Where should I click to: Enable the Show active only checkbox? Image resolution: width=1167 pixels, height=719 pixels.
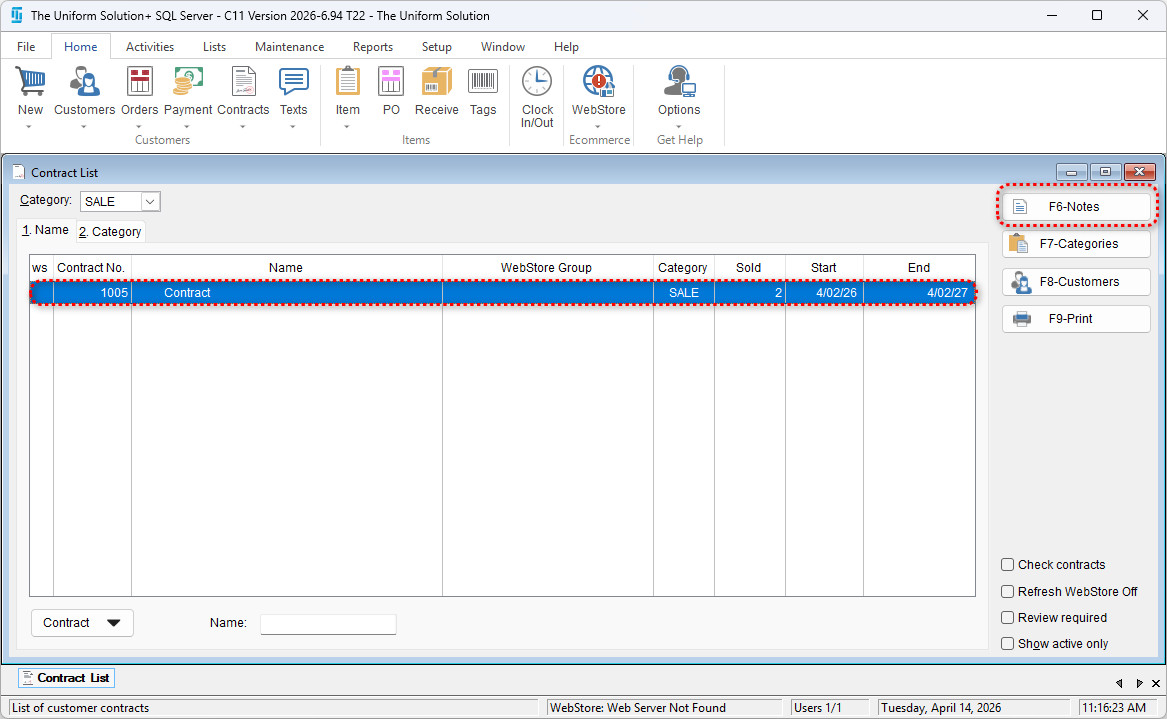point(1008,644)
